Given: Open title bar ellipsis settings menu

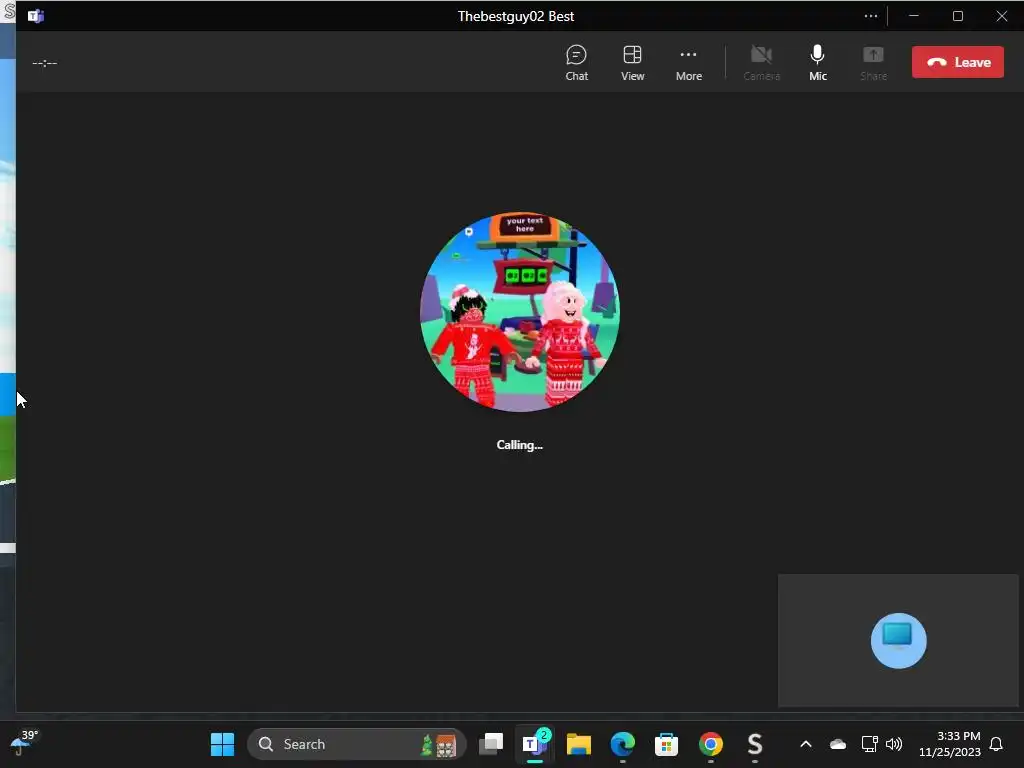Looking at the screenshot, I should (871, 16).
